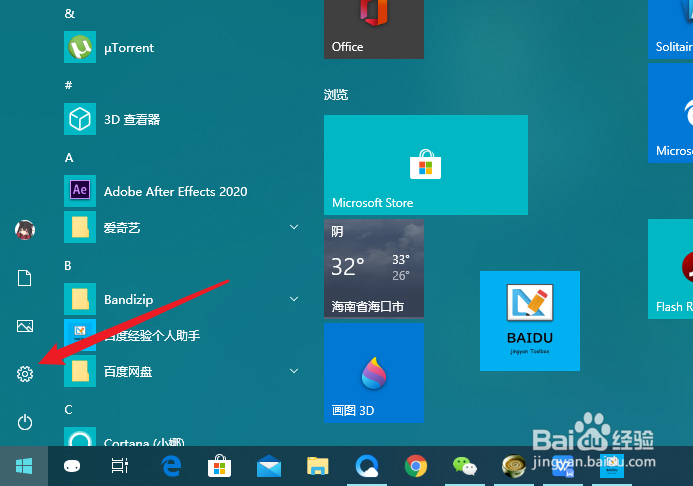Launch µTorrent from the app list

pyautogui.click(x=181, y=47)
